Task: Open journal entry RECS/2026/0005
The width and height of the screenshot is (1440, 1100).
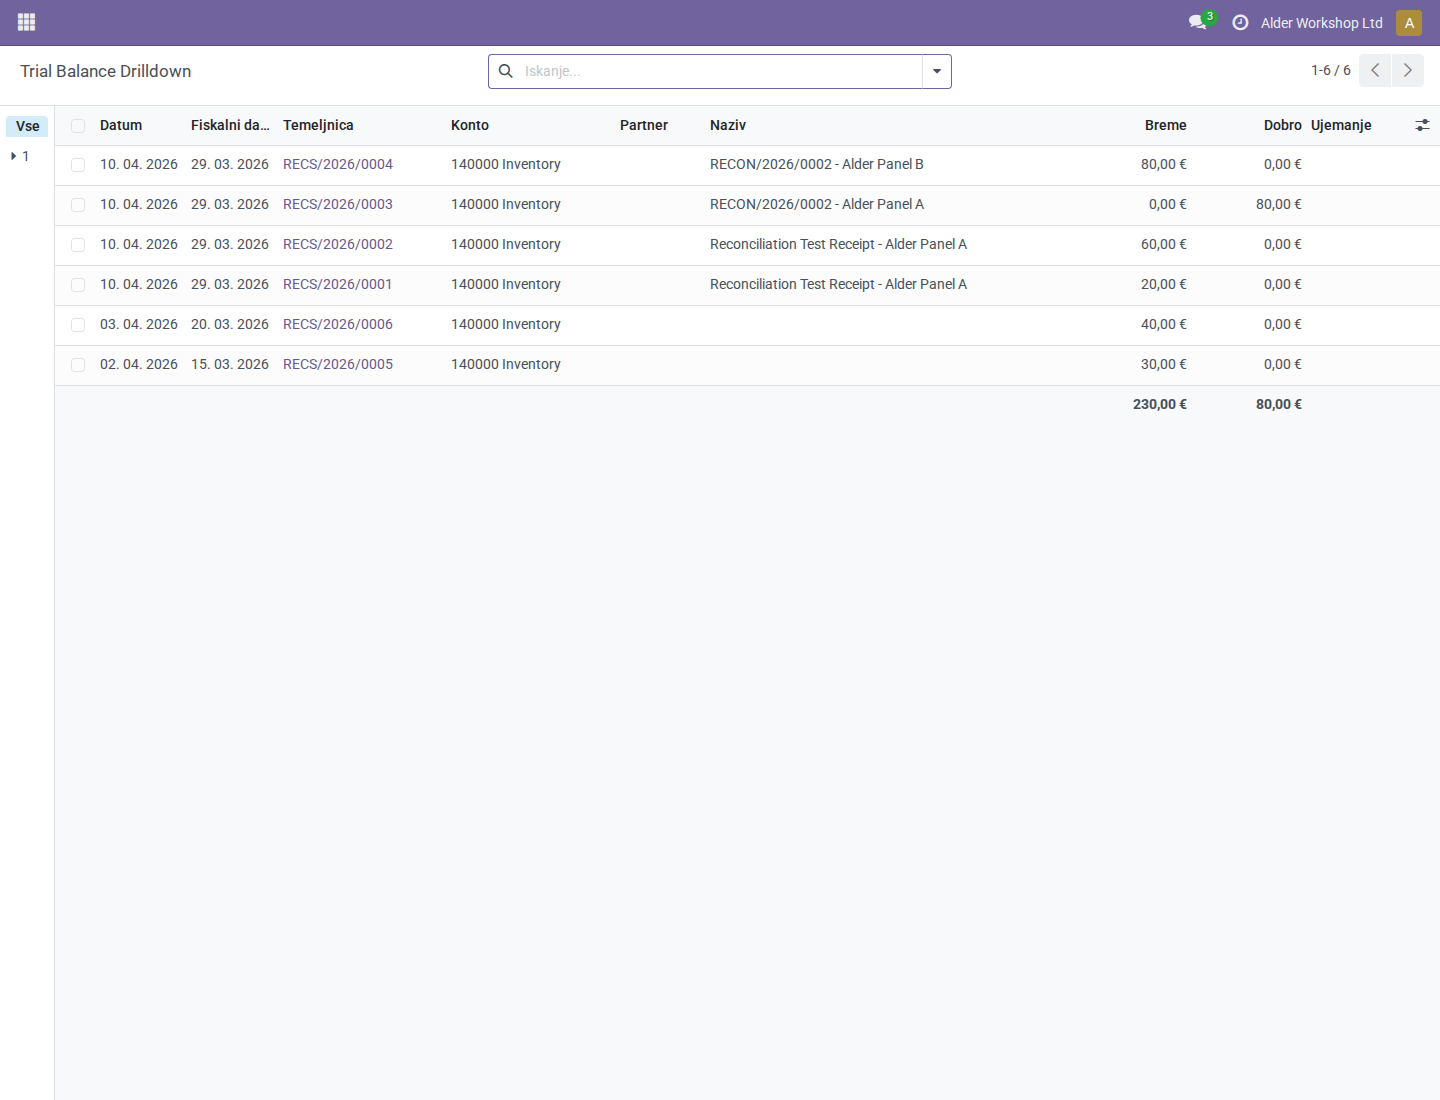Action: (x=338, y=364)
